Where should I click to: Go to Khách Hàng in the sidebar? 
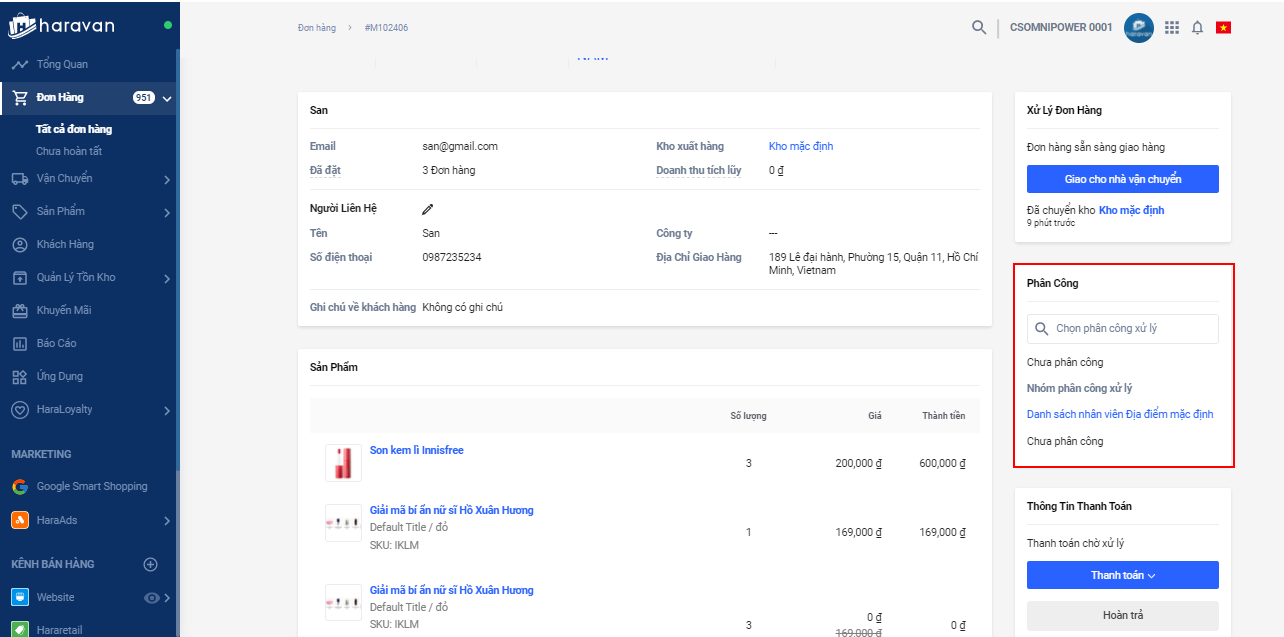click(x=65, y=244)
